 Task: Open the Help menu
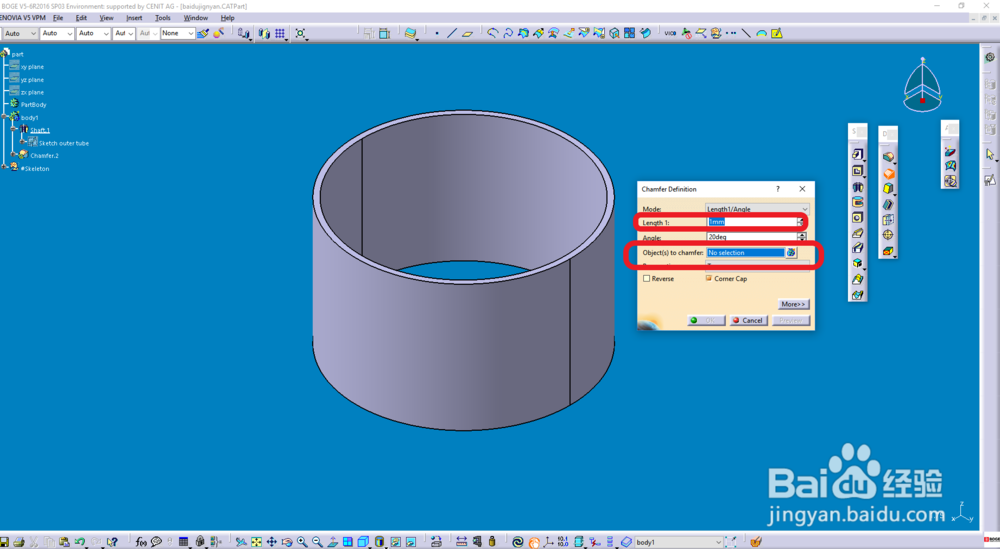(228, 18)
